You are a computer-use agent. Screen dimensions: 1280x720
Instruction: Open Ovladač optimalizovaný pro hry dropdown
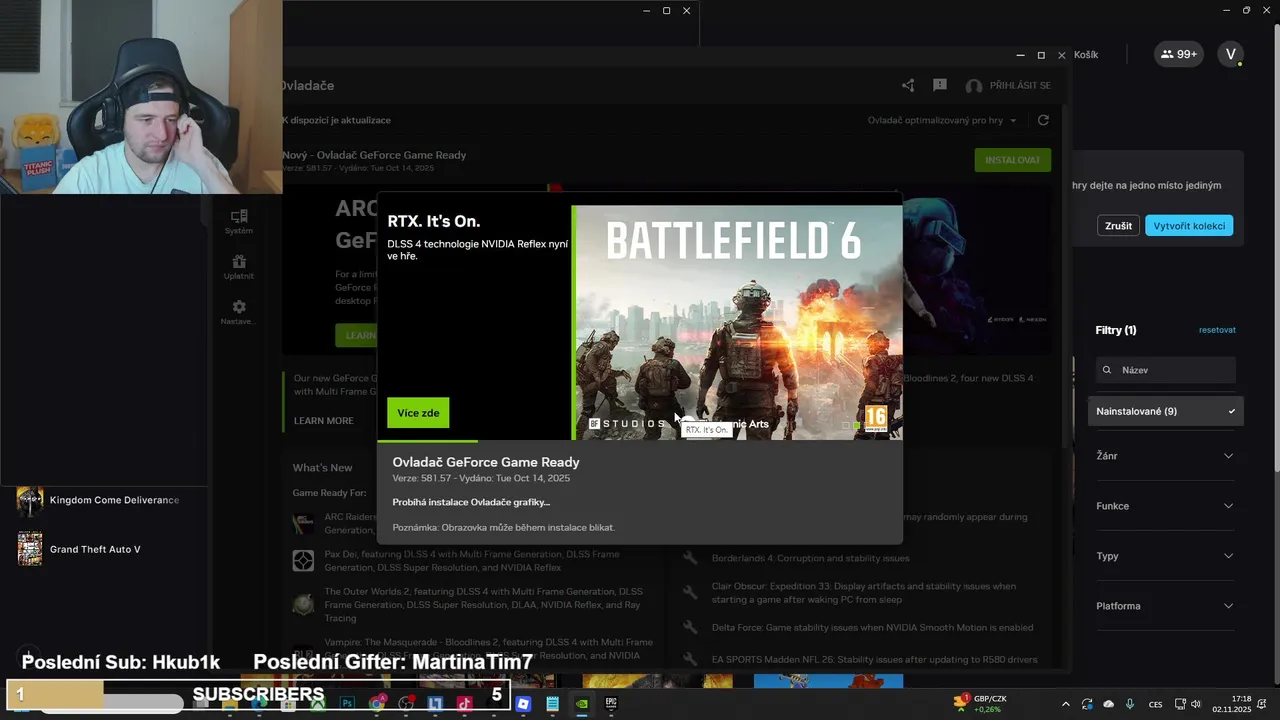click(x=942, y=120)
